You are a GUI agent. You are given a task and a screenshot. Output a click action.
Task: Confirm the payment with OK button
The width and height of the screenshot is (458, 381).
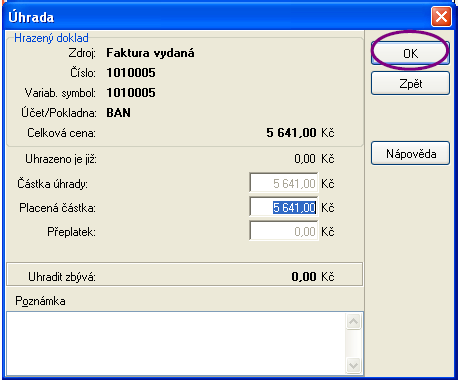pos(410,53)
